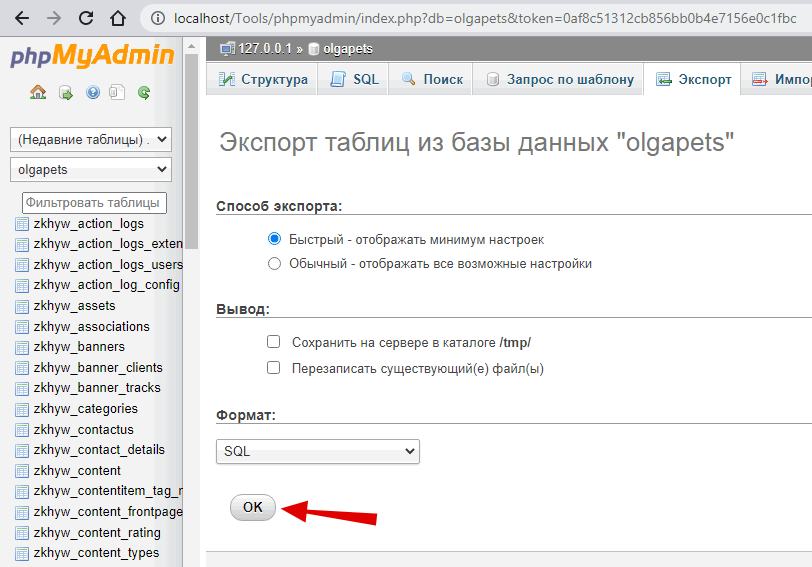Click the table icon beside zkhyw_action_log_config

[x=22, y=285]
